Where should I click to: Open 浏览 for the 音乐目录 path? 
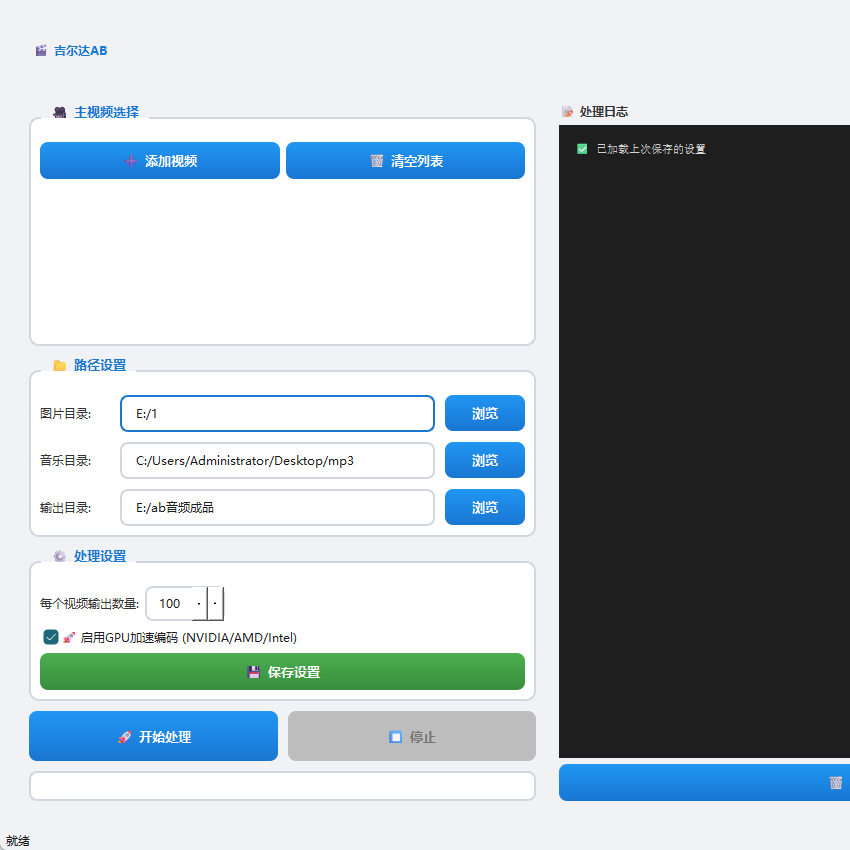(x=484, y=460)
